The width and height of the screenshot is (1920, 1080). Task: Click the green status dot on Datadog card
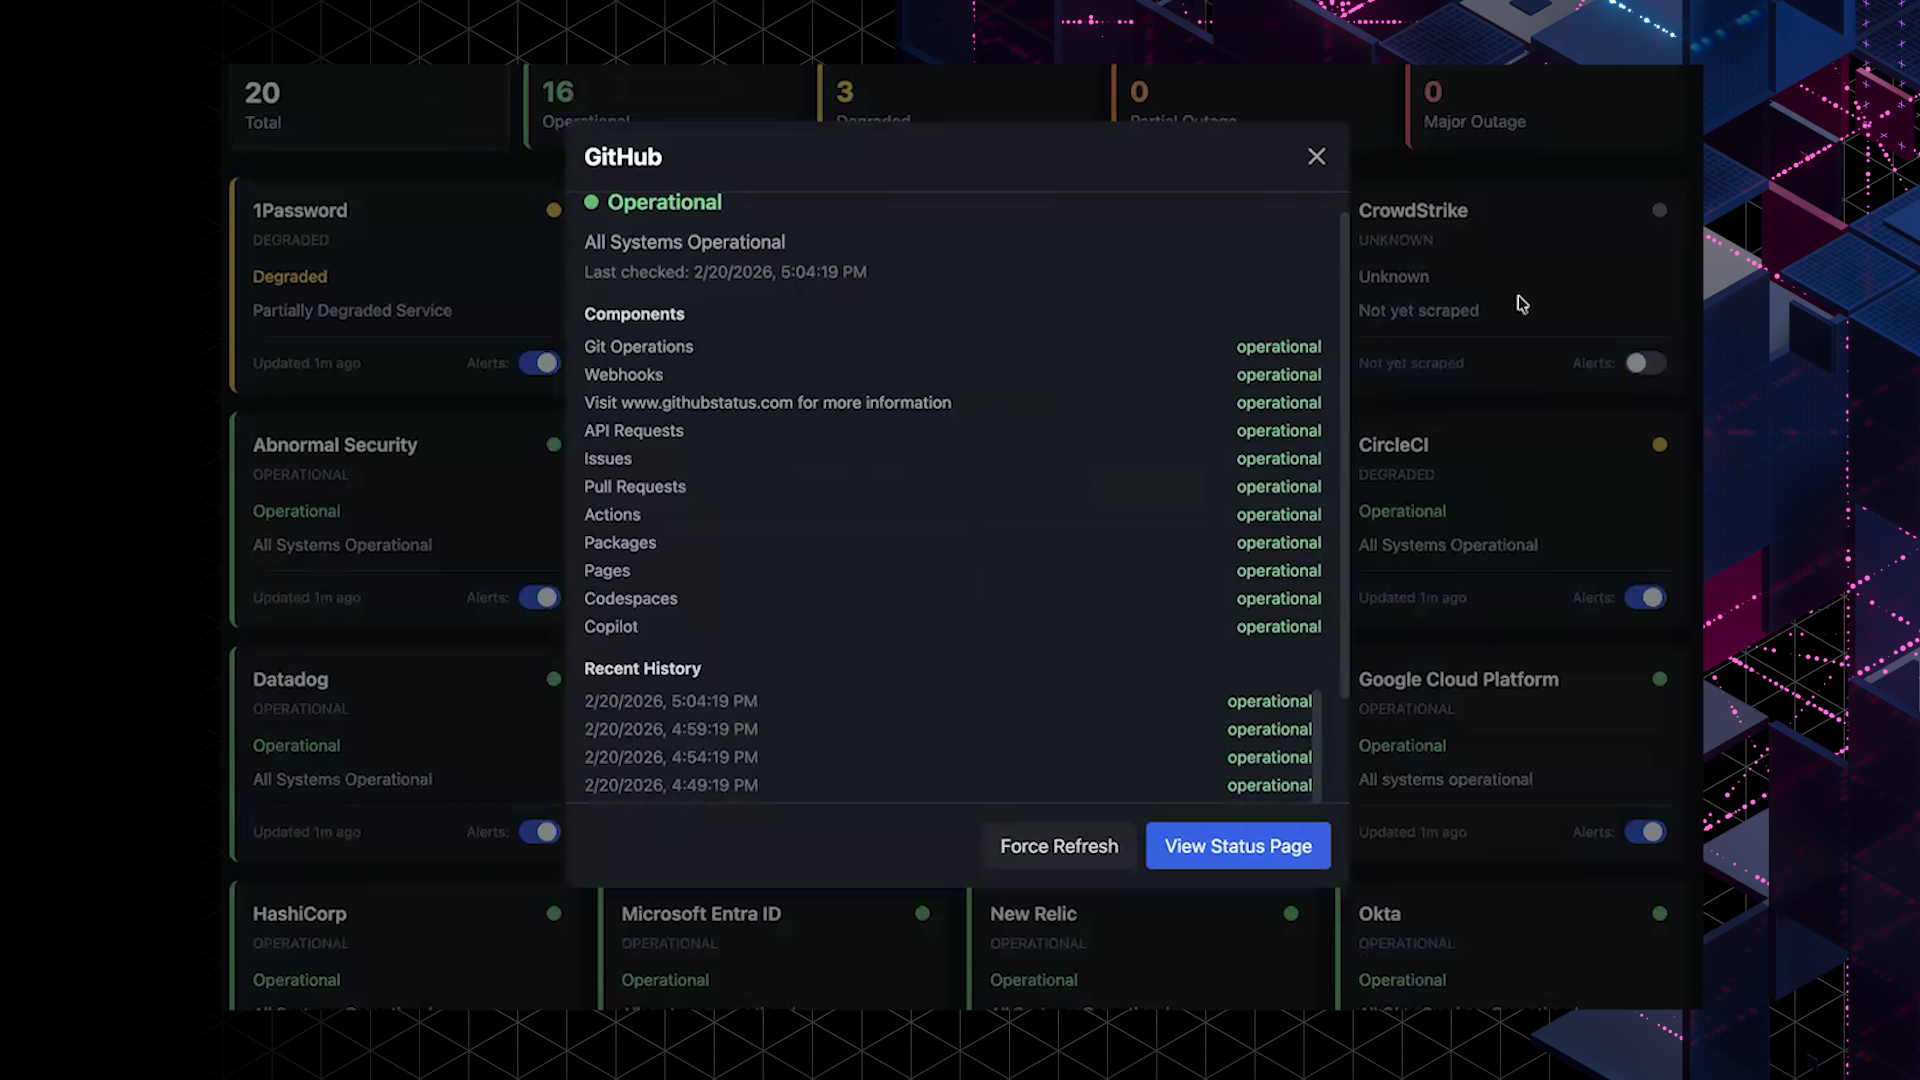click(554, 679)
